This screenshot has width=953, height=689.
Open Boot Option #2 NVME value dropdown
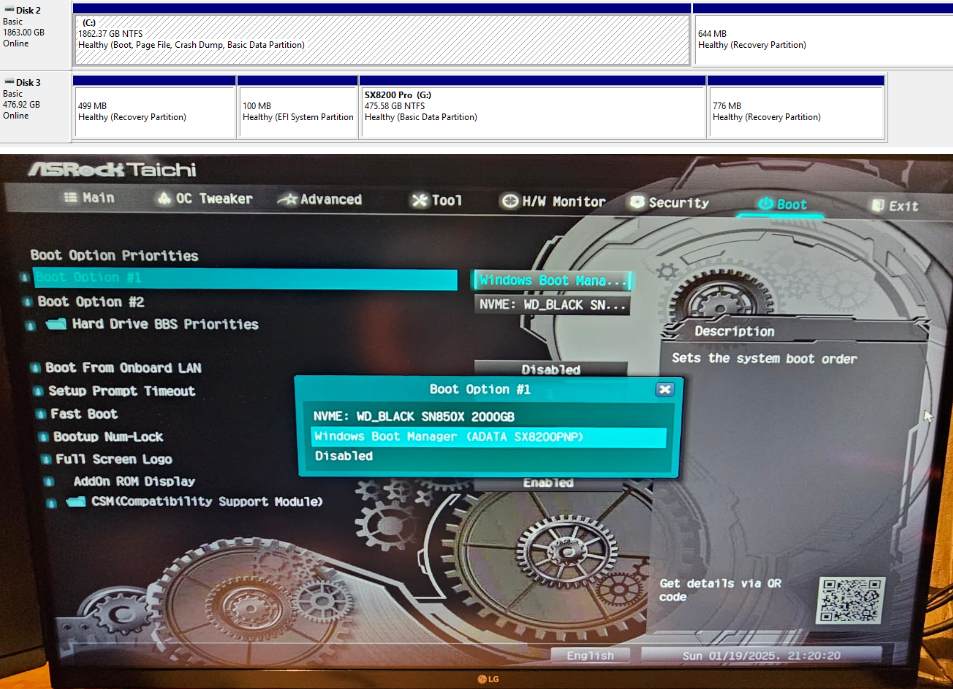click(x=551, y=305)
